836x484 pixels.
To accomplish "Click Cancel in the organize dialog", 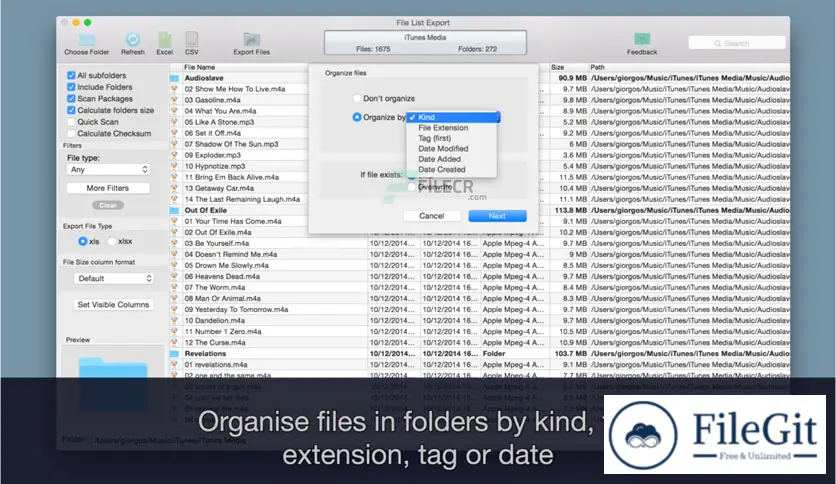I will (431, 216).
